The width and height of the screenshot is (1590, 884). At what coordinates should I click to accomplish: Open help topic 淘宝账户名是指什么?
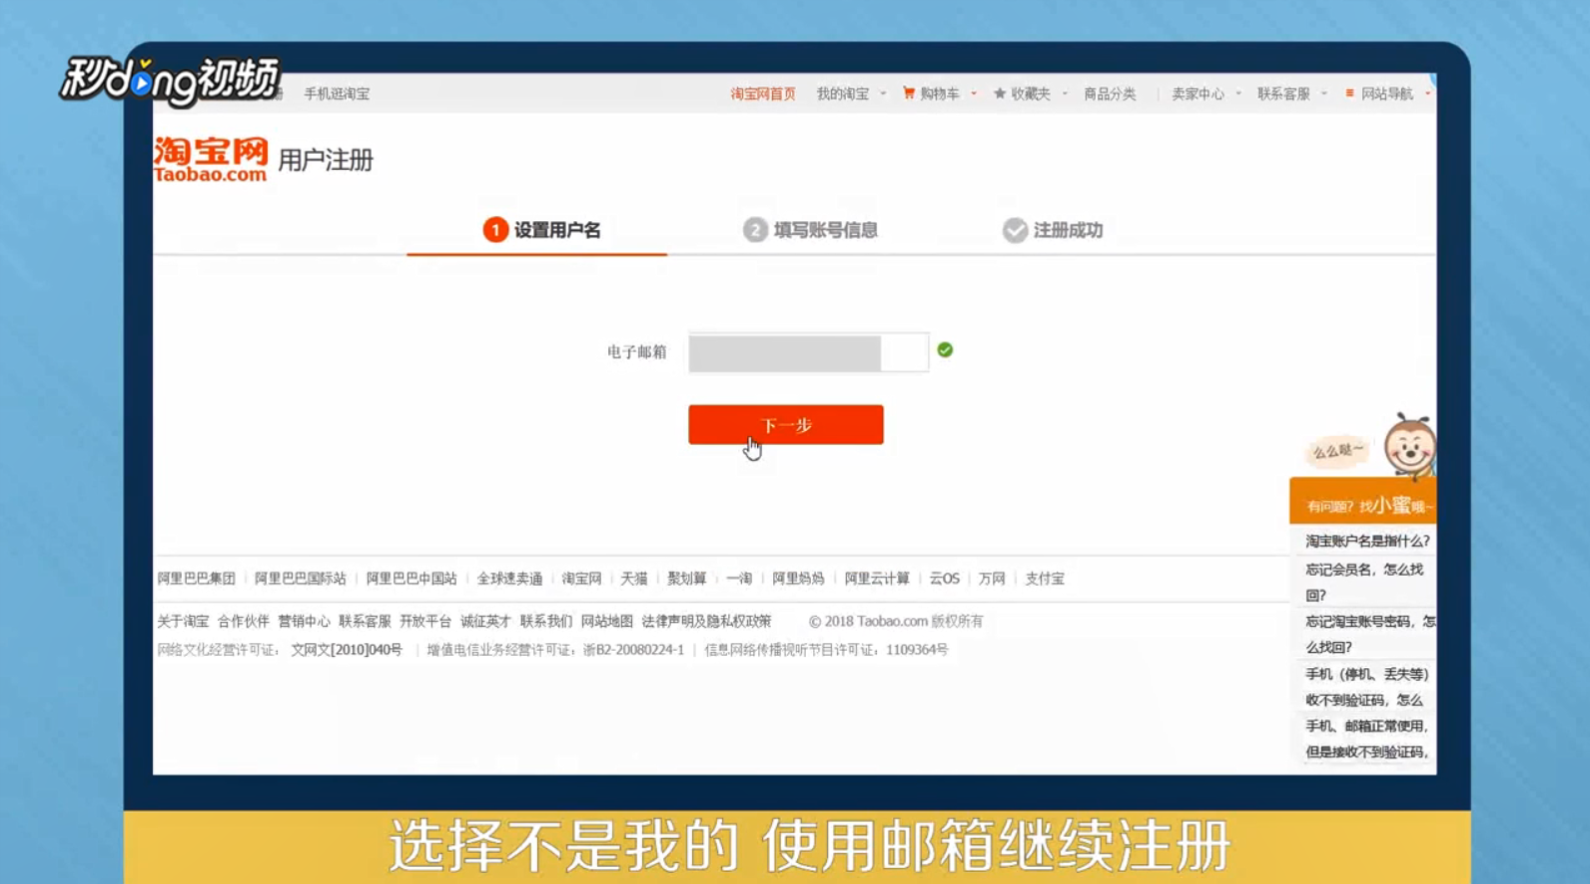pos(1367,541)
